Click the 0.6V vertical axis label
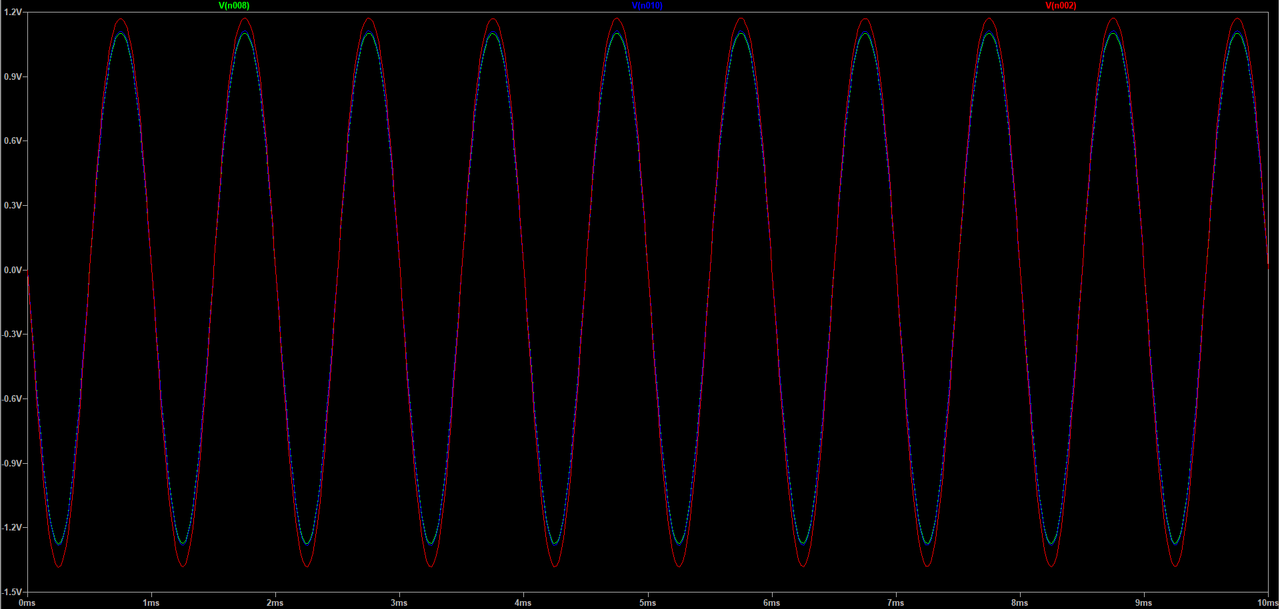The image size is (1280, 609). [x=12, y=141]
